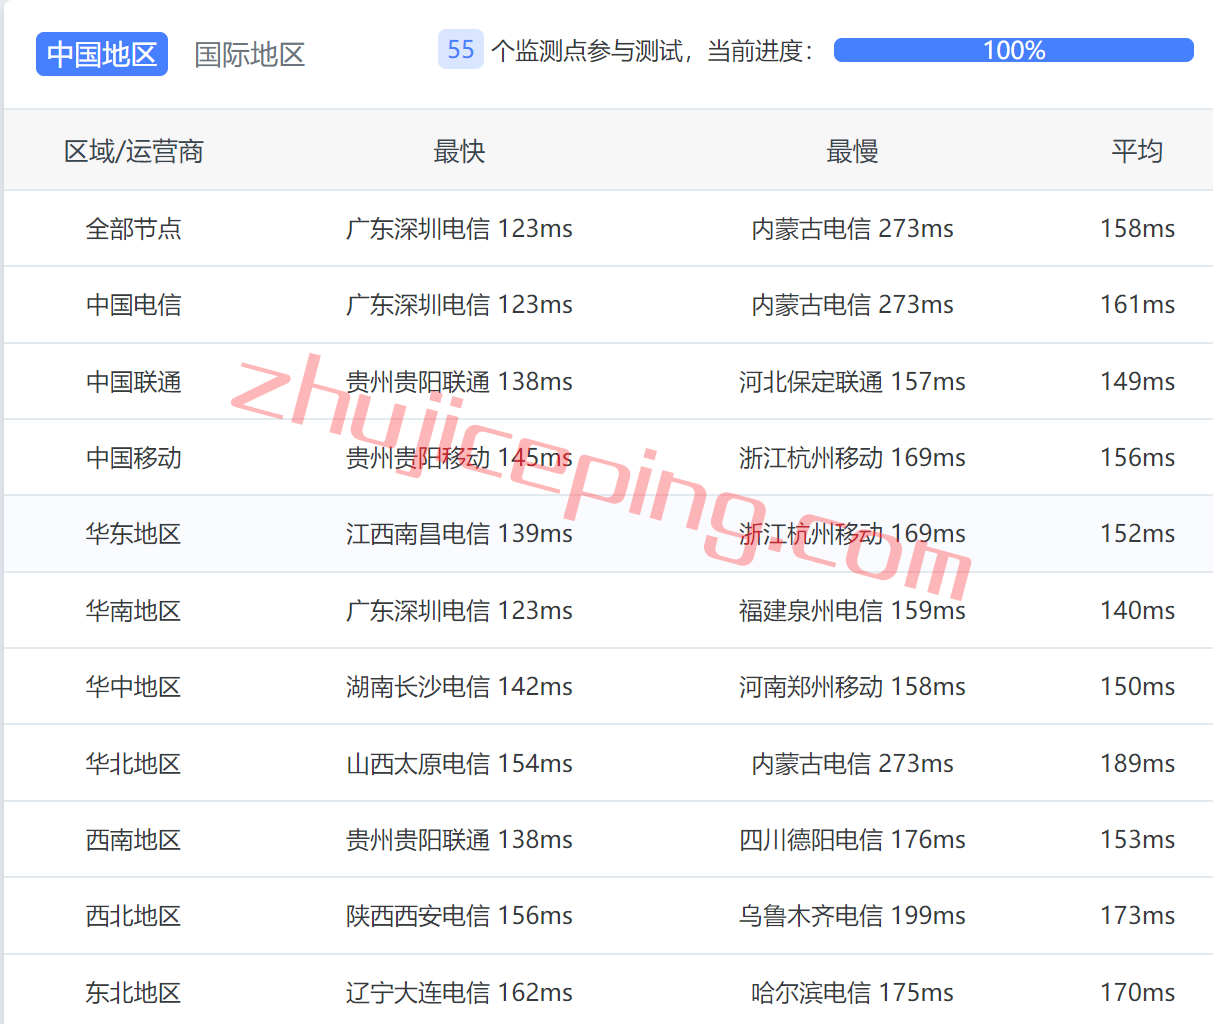The height and width of the screenshot is (1024, 1213).
Task: Click the 158ms average value
Action: point(1137,228)
